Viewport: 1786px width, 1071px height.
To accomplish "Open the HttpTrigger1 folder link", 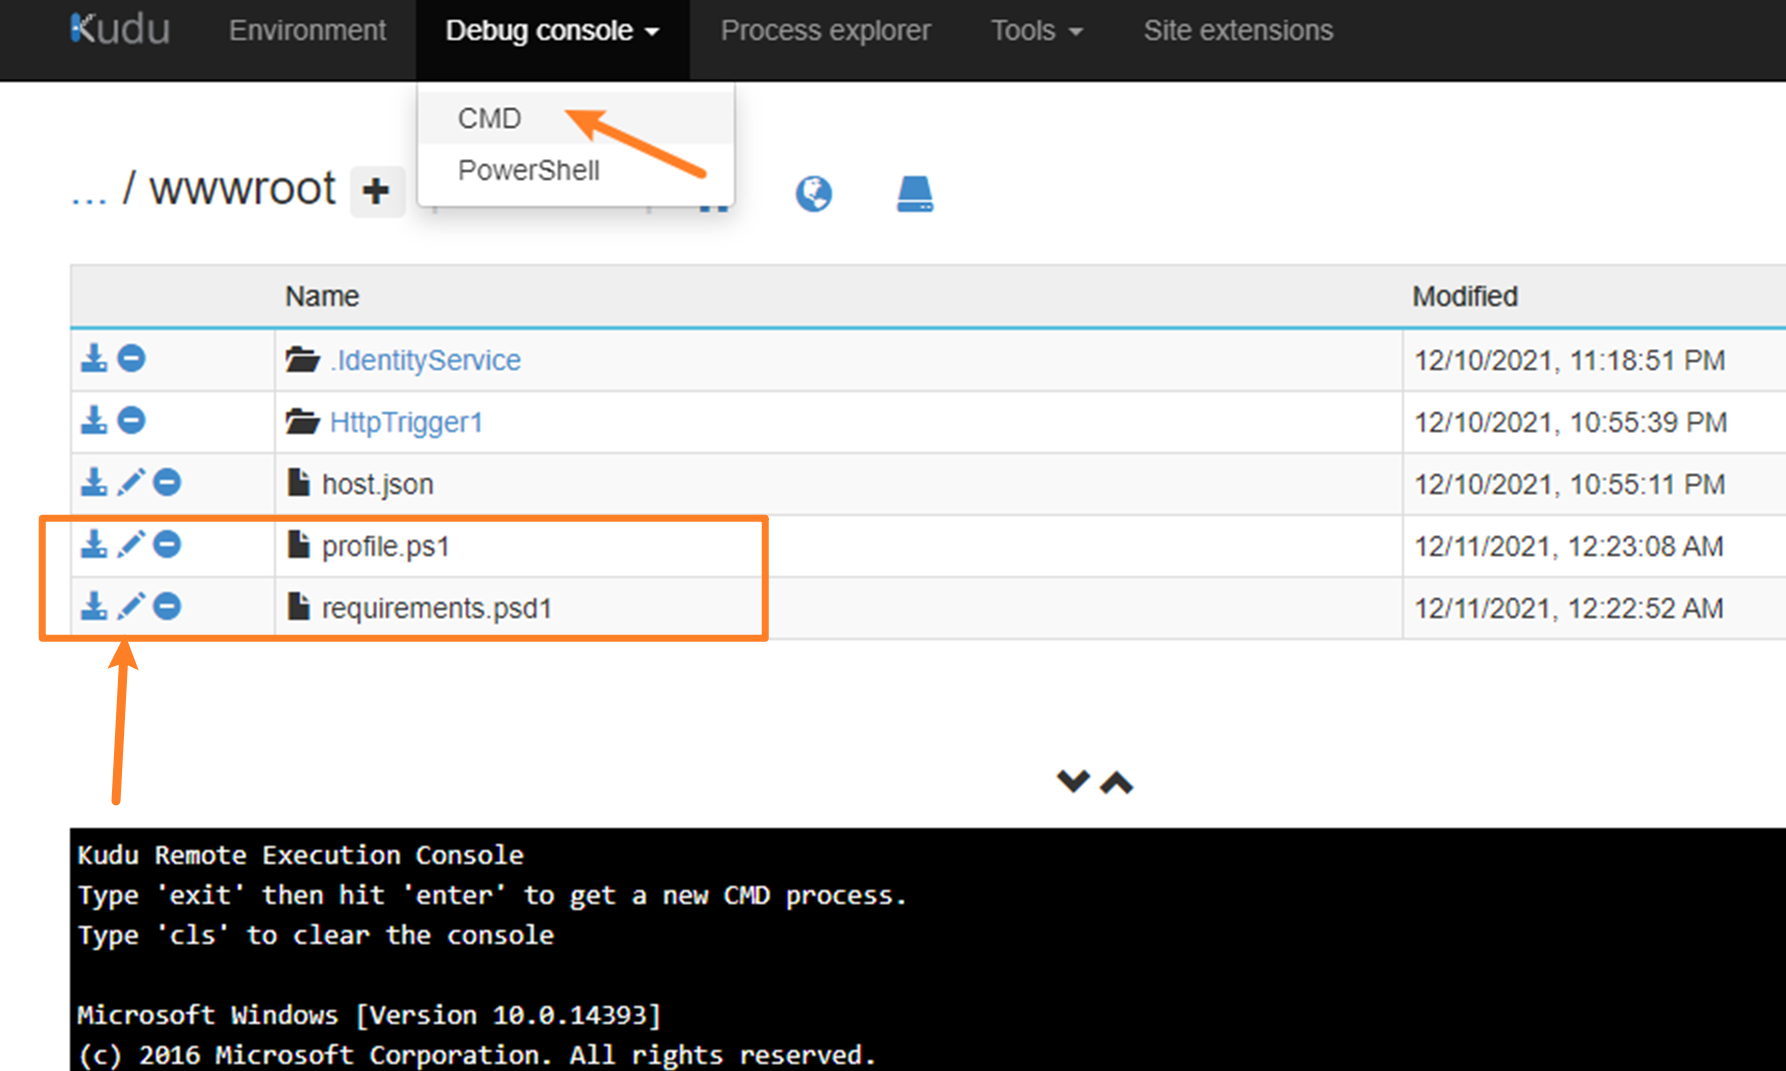I will tap(406, 422).
